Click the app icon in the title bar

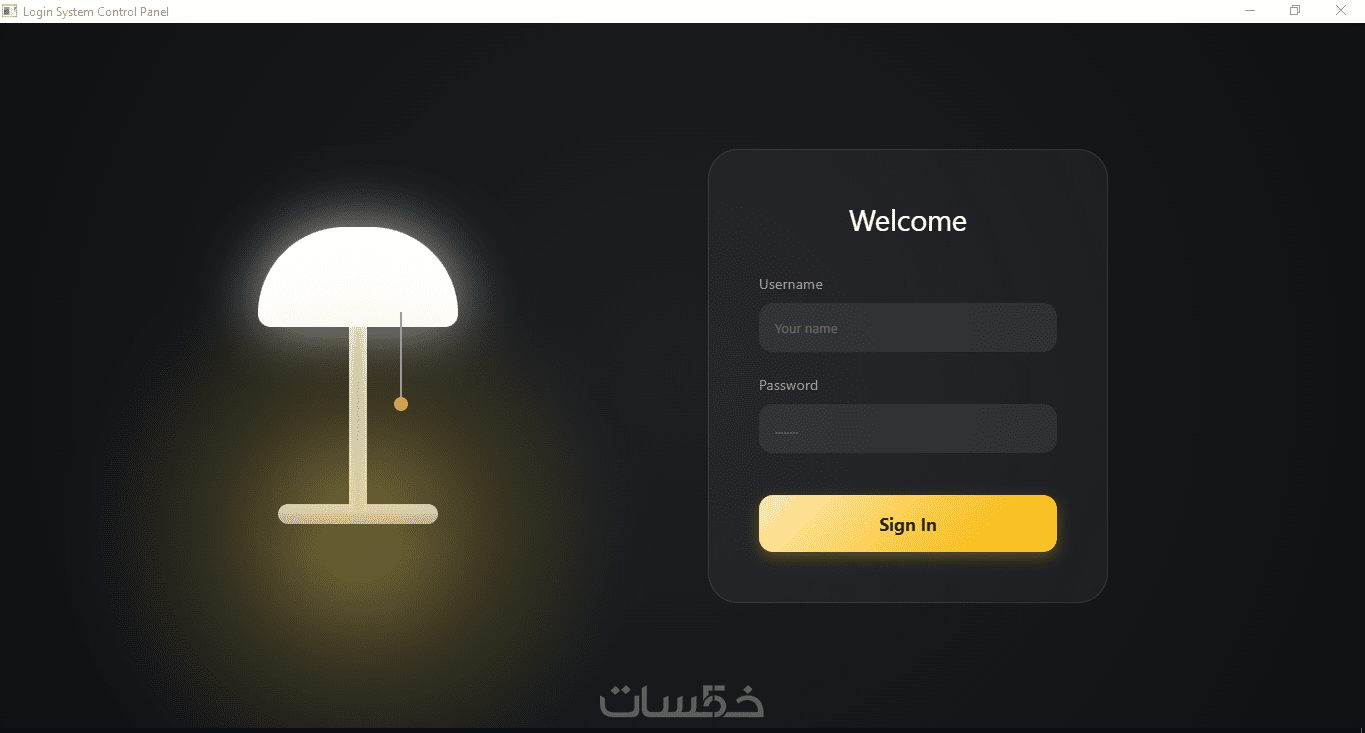pos(11,11)
